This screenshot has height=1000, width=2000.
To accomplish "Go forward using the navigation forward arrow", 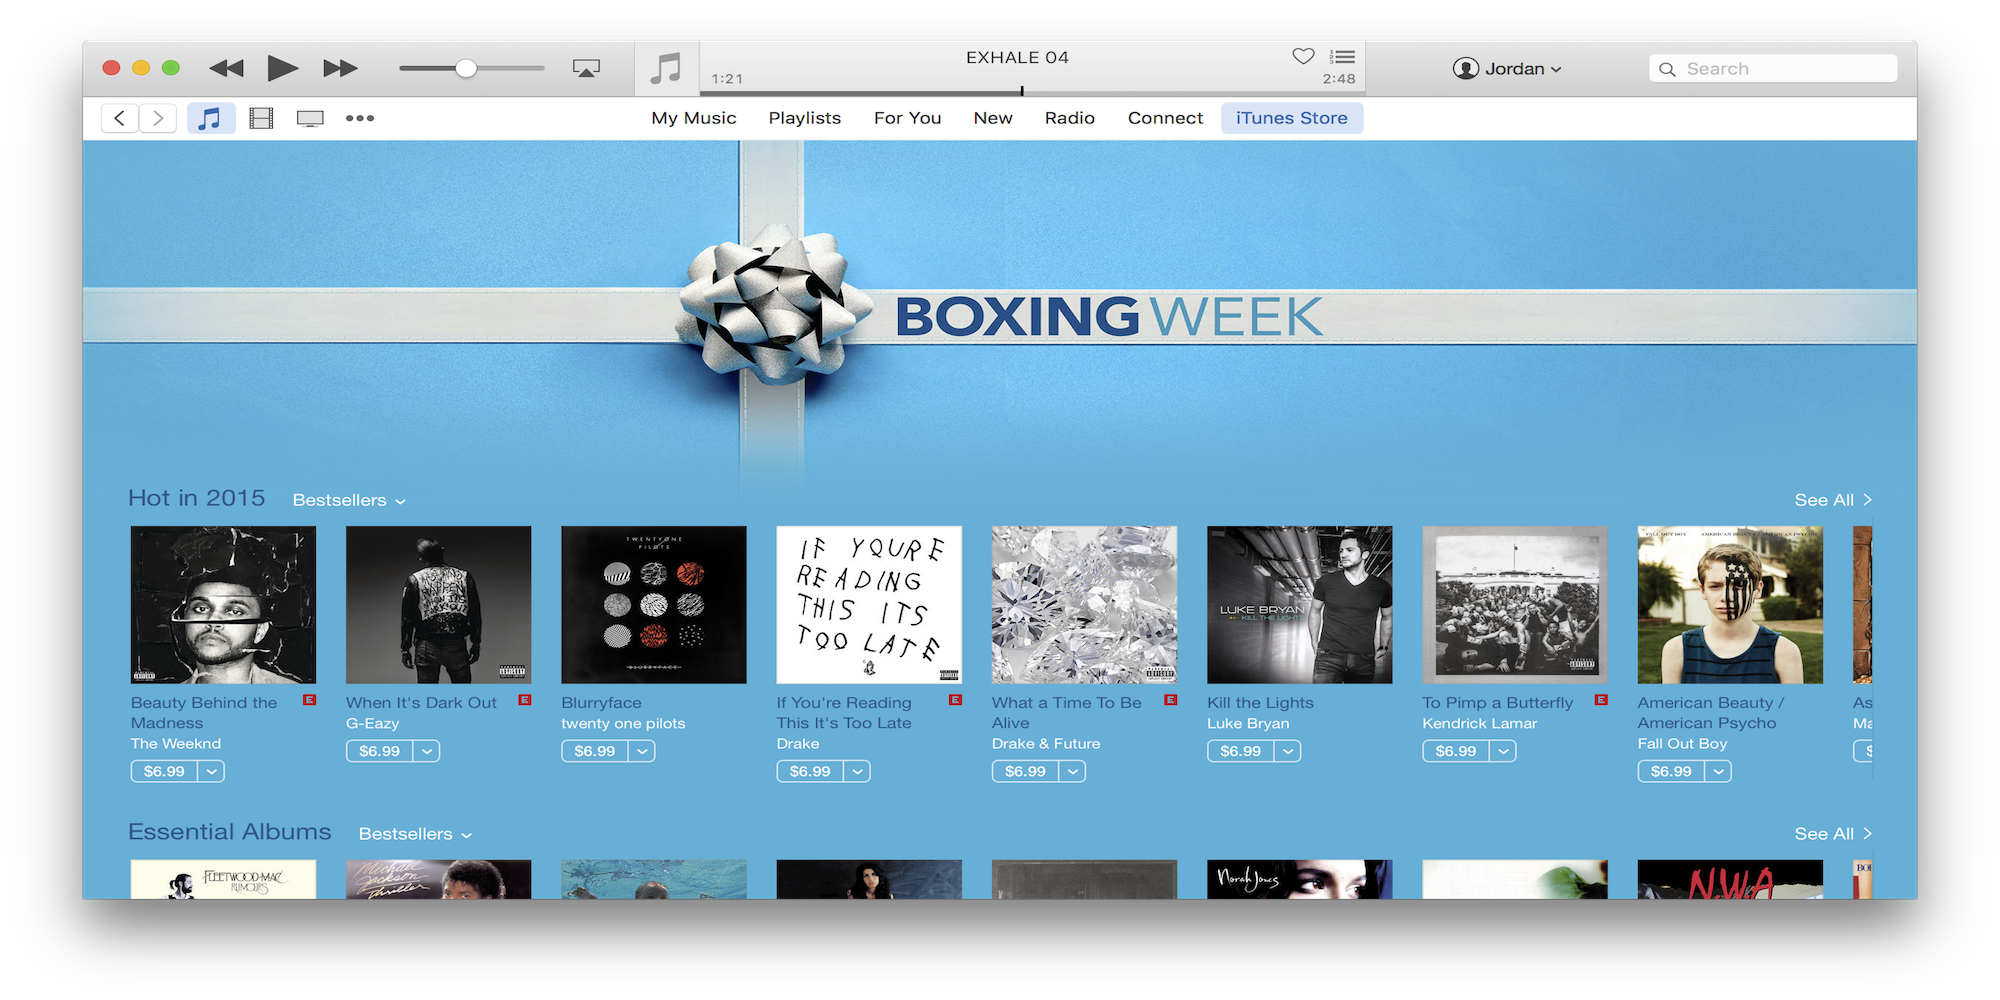I will tap(157, 117).
